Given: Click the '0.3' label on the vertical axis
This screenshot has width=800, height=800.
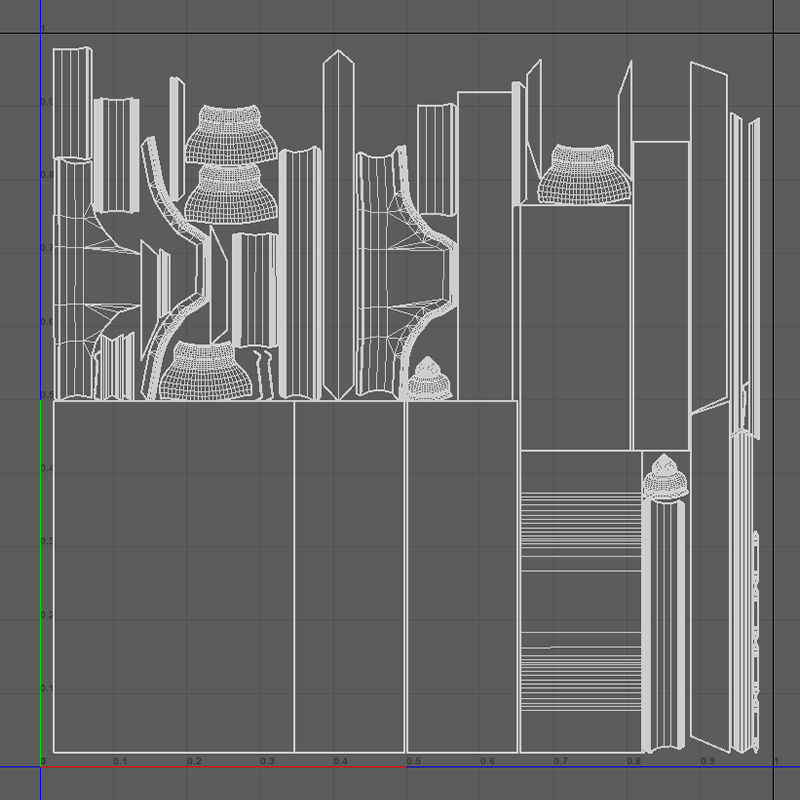Looking at the screenshot, I should coord(47,541).
